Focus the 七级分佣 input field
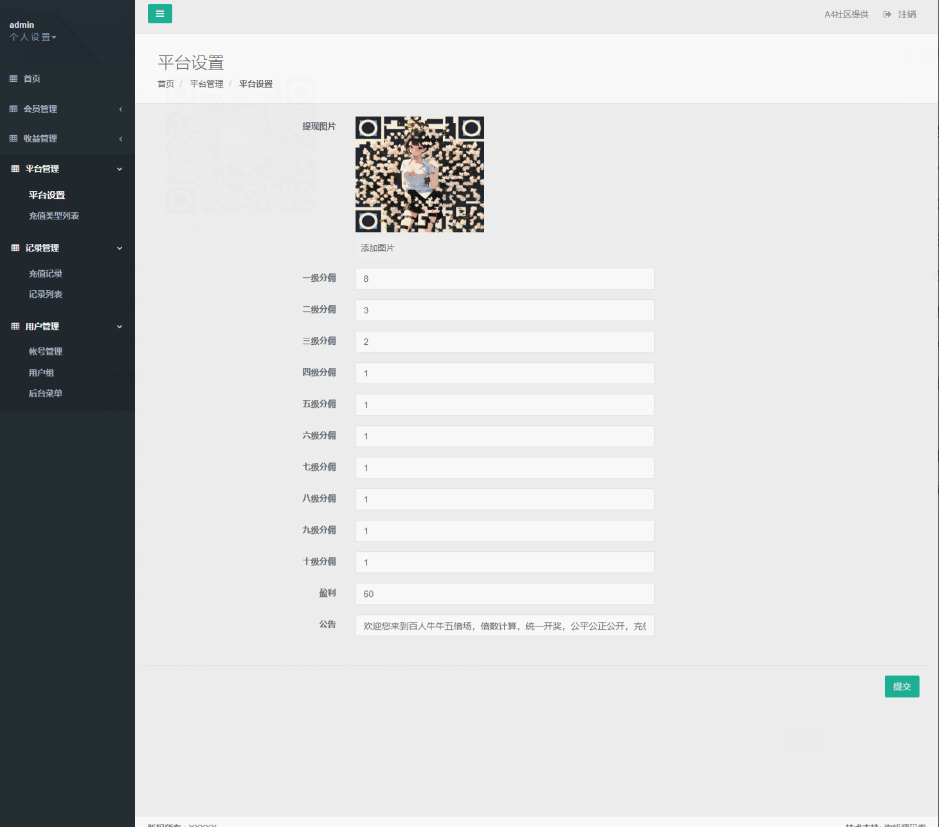939x827 pixels. pyautogui.click(x=505, y=468)
